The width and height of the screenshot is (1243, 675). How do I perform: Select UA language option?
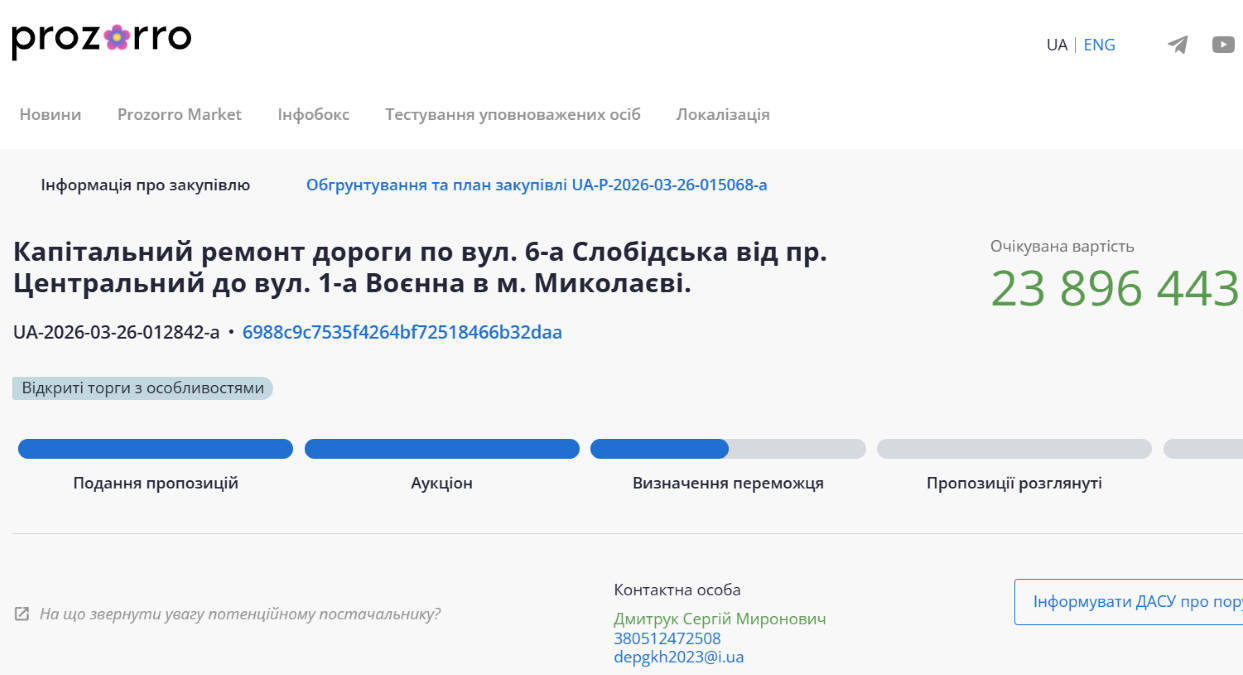click(1056, 45)
